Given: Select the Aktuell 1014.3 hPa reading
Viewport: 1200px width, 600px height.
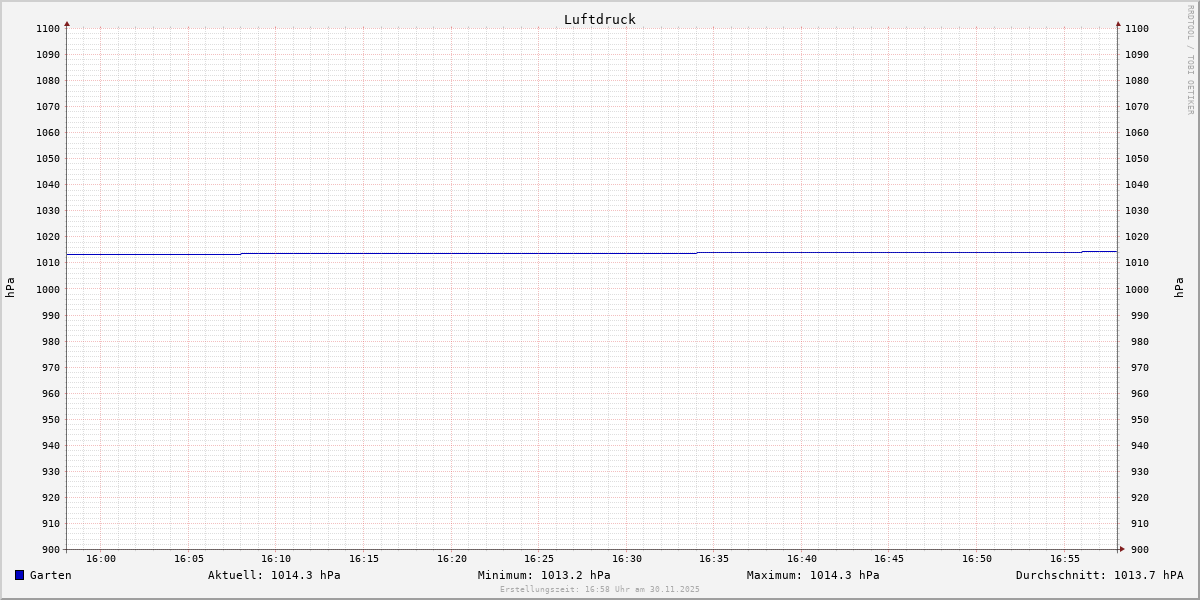Looking at the screenshot, I should point(274,575).
